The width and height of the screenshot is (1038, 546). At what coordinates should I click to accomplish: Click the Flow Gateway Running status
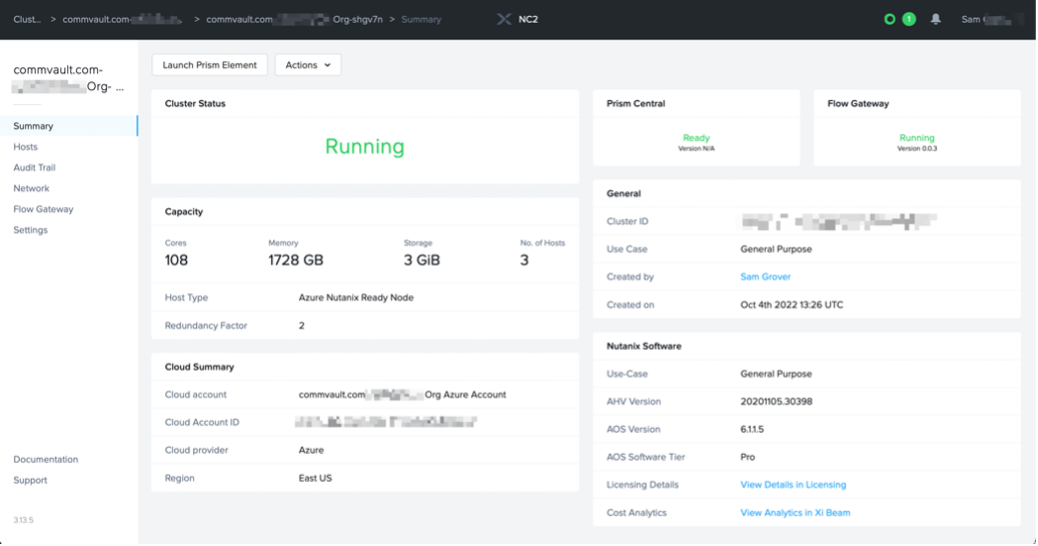[917, 138]
